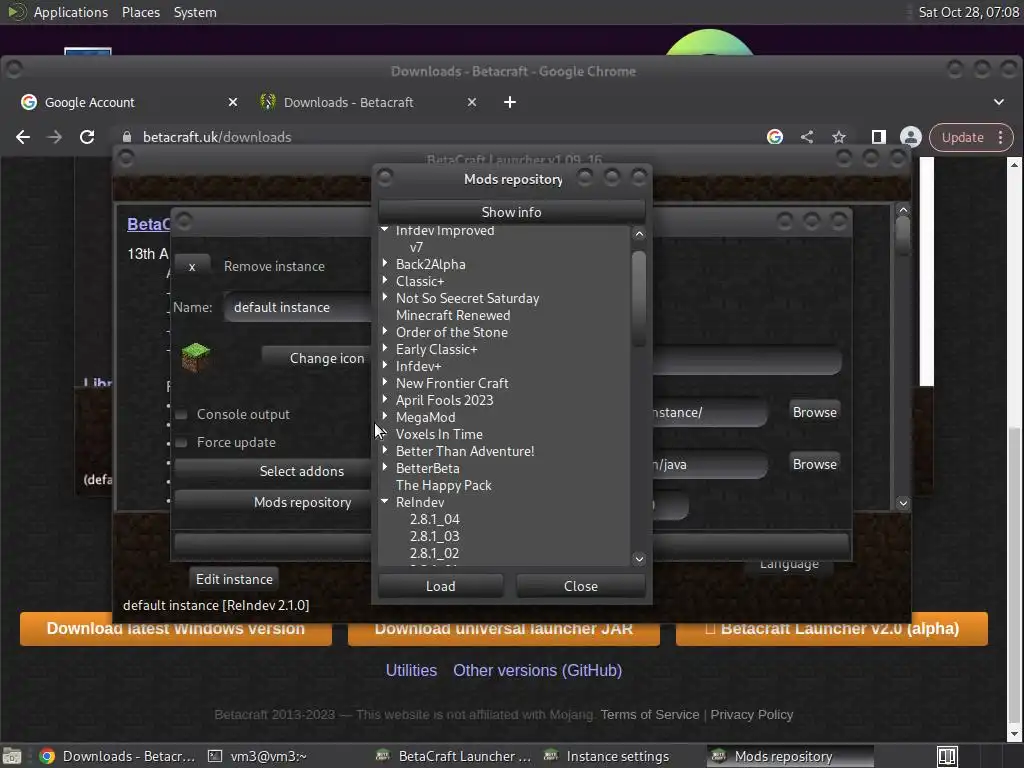Screen dimensions: 1024x768
Task: Open the workspace switcher in the panel corner
Action: point(947,756)
